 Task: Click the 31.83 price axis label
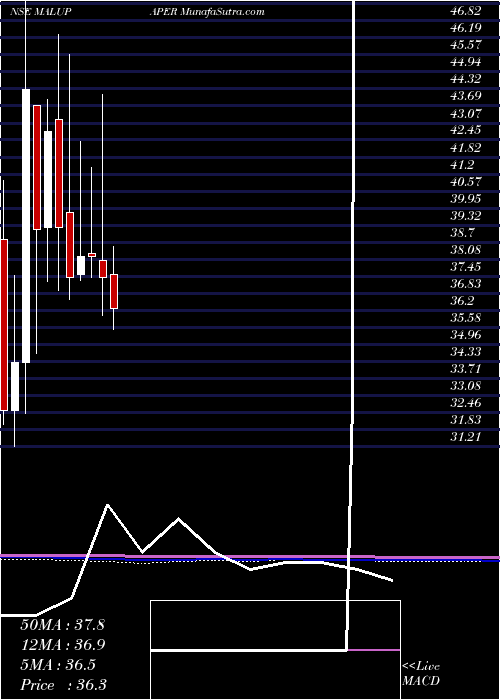(465, 419)
